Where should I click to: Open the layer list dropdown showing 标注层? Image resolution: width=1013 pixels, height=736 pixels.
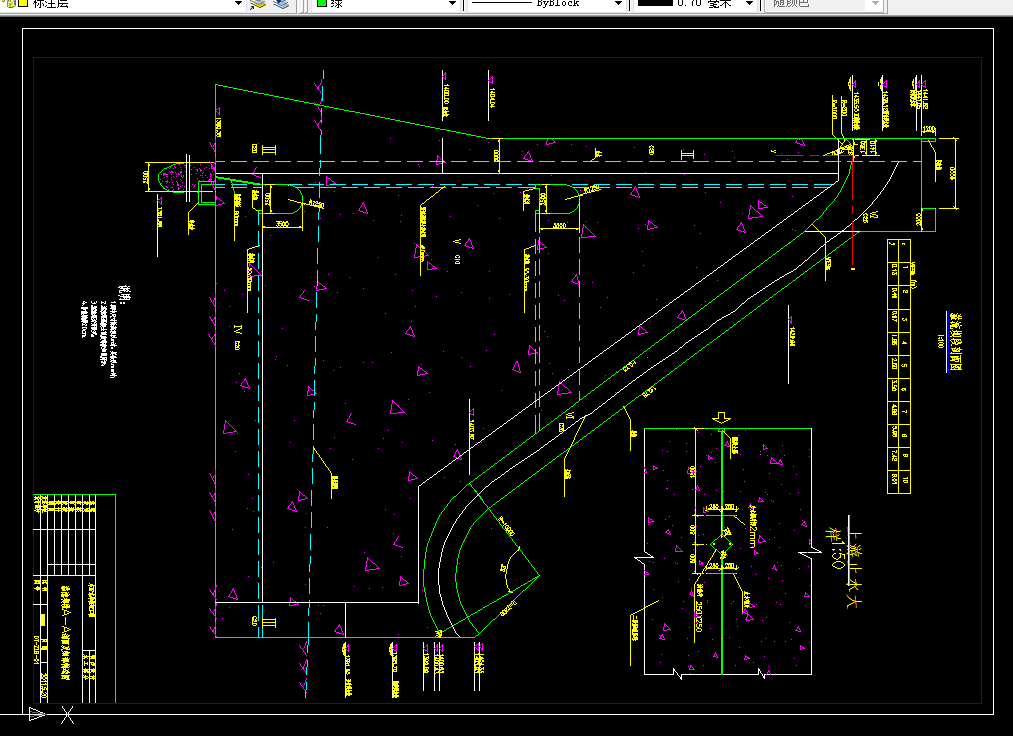(x=122, y=3)
